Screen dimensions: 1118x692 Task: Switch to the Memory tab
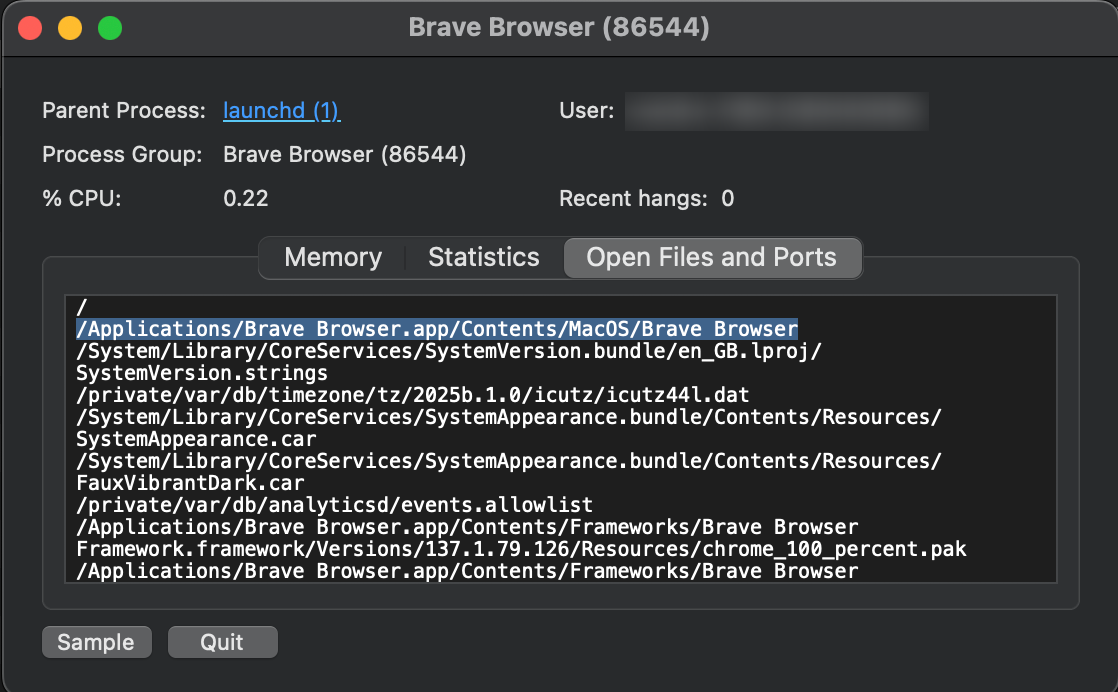tap(332, 257)
